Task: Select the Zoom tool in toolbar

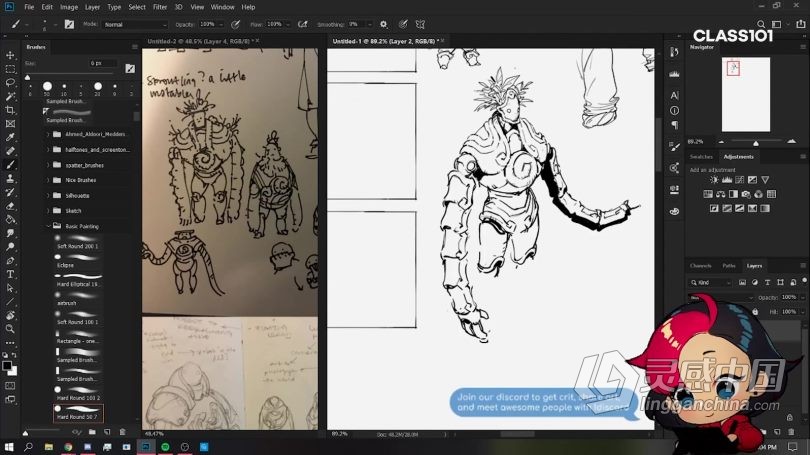Action: click(x=10, y=329)
